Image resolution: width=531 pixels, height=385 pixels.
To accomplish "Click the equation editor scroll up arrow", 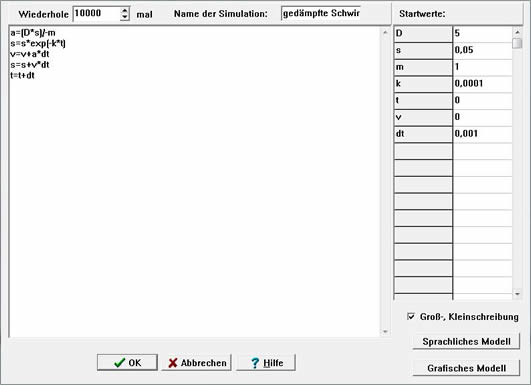I will coord(385,33).
